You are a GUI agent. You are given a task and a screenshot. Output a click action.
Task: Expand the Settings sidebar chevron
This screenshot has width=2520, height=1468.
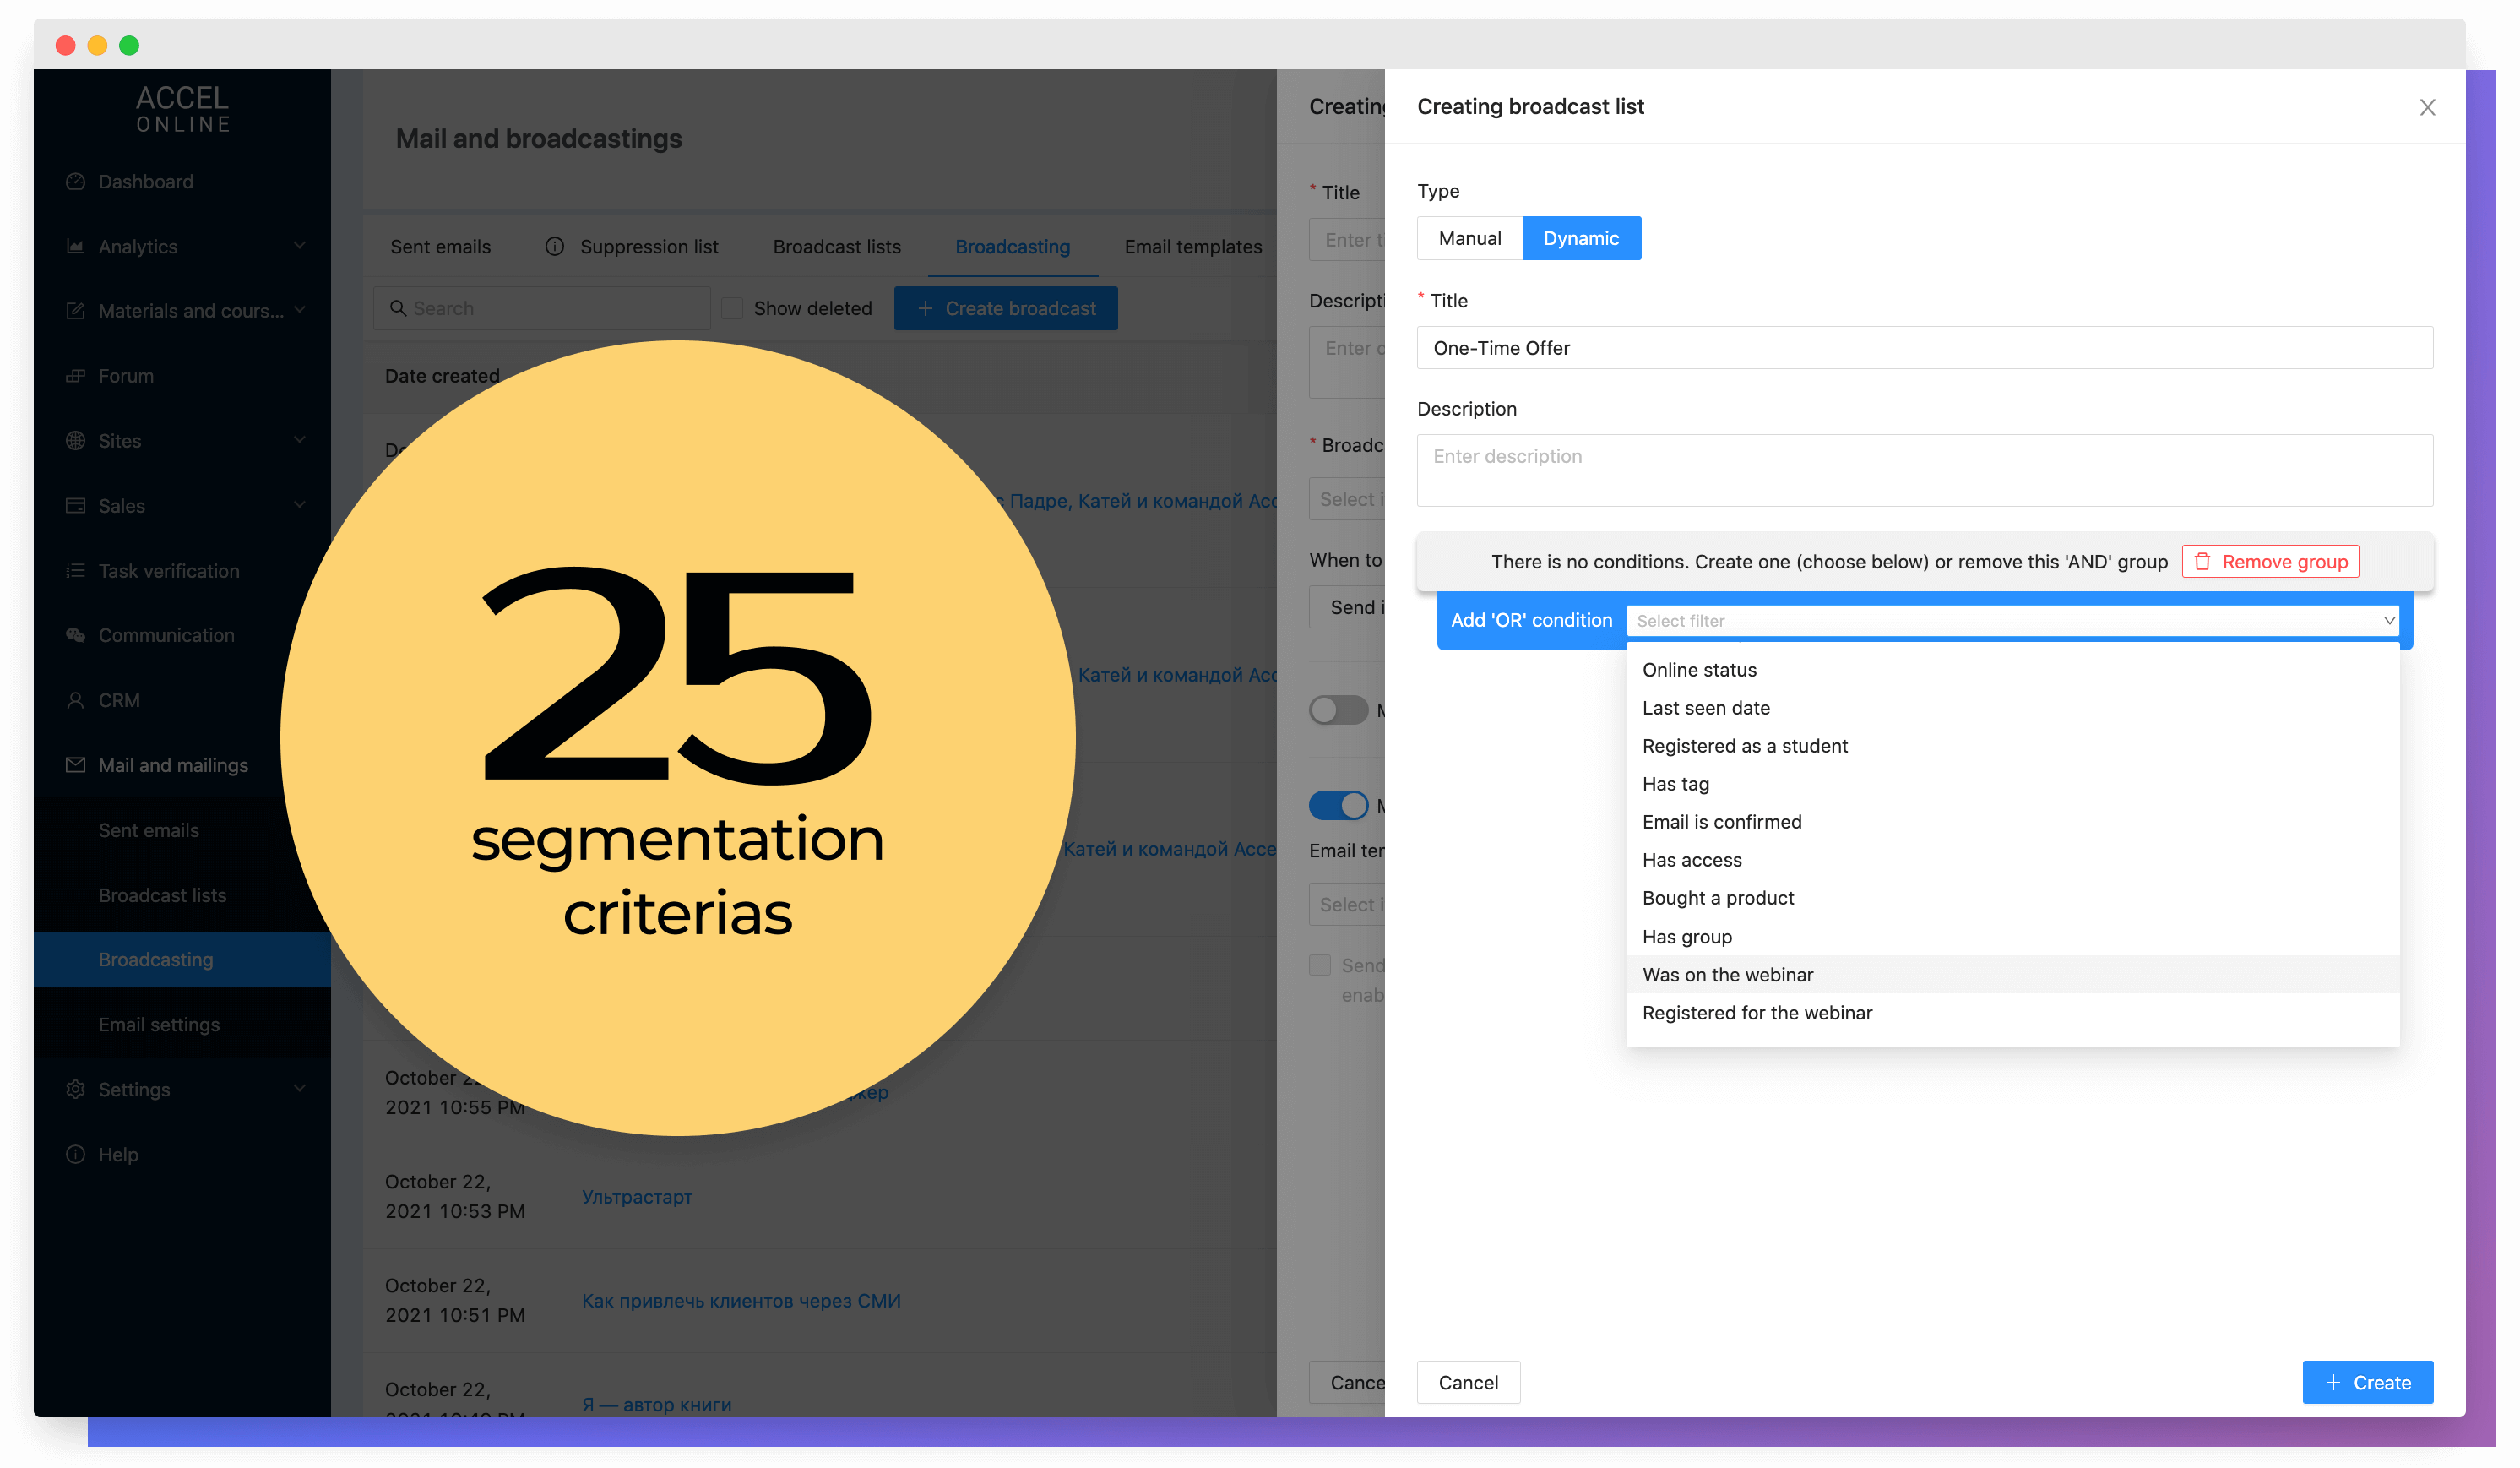click(299, 1088)
